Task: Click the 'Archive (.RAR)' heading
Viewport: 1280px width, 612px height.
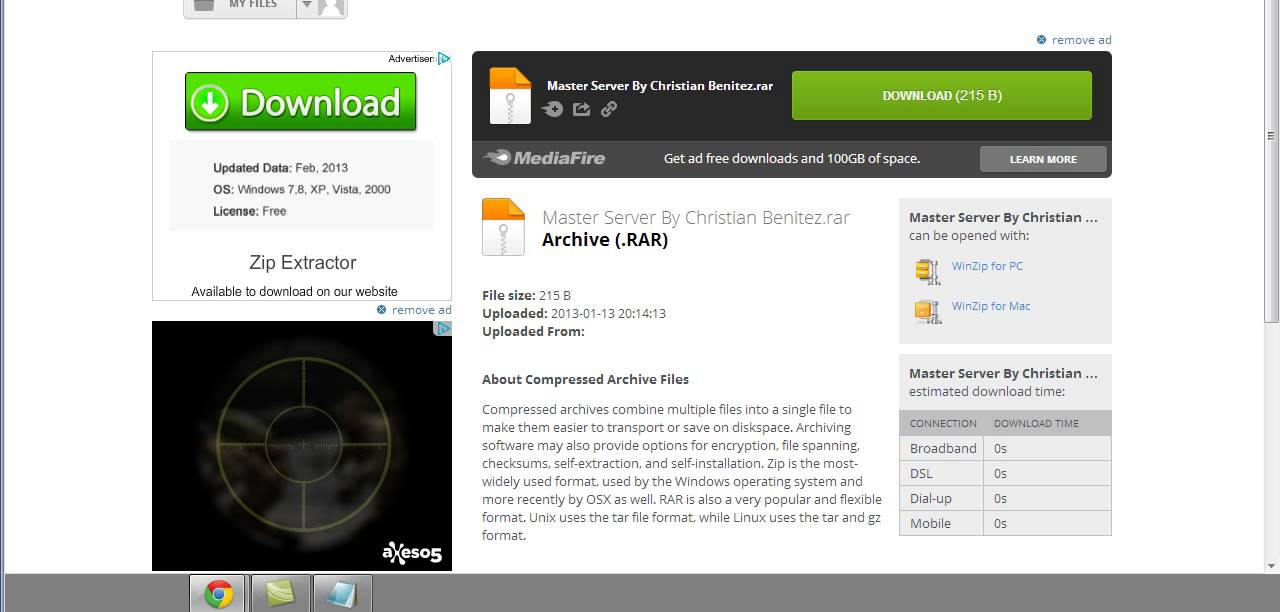Action: point(605,240)
